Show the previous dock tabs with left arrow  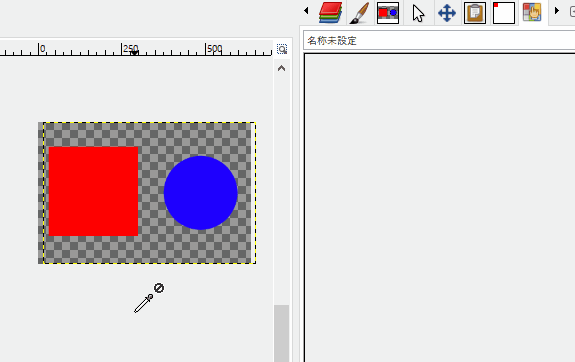click(306, 11)
